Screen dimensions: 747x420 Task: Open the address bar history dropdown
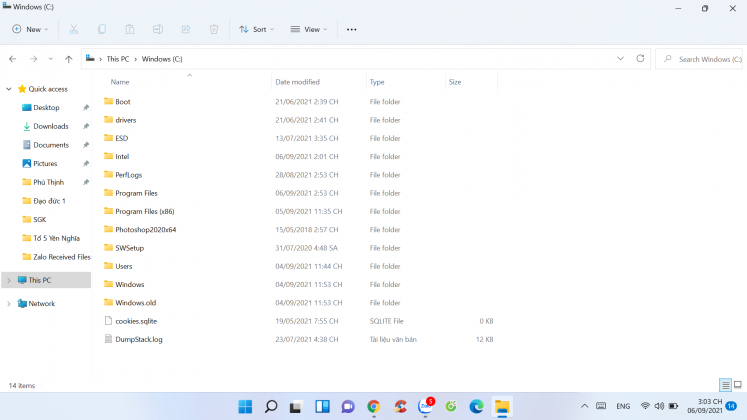pos(620,59)
